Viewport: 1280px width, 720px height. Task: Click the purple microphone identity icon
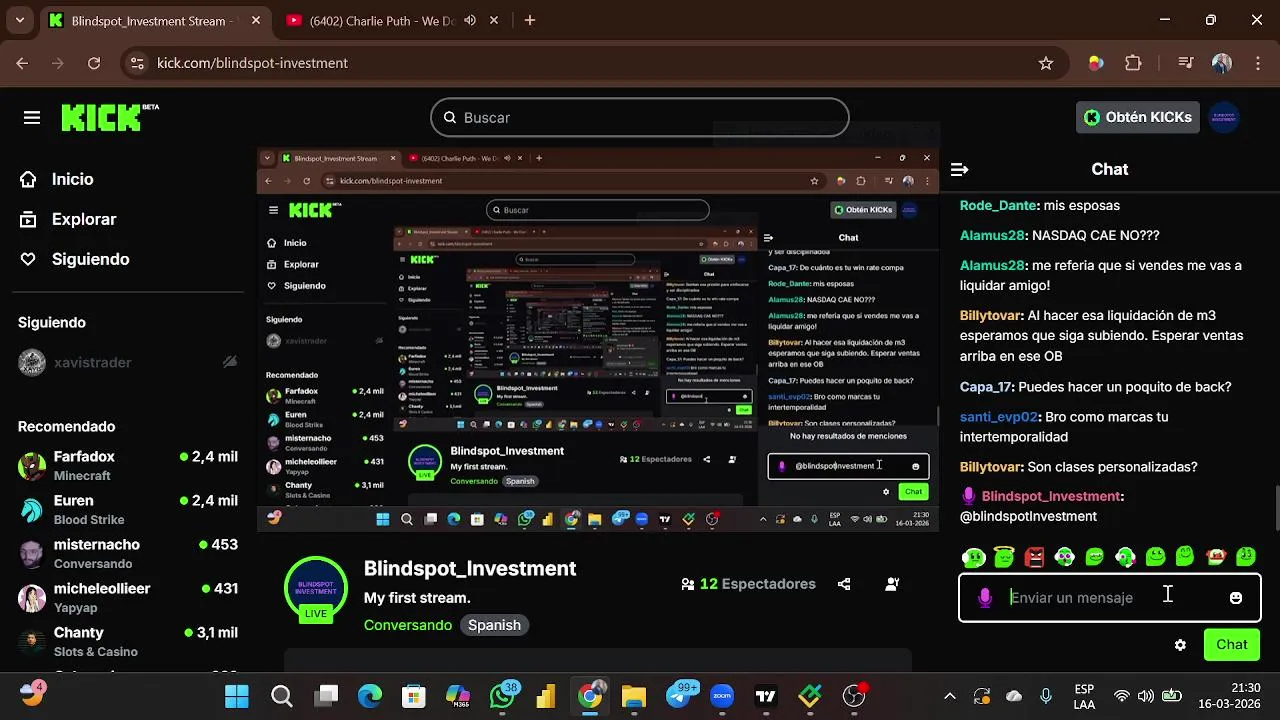click(985, 598)
